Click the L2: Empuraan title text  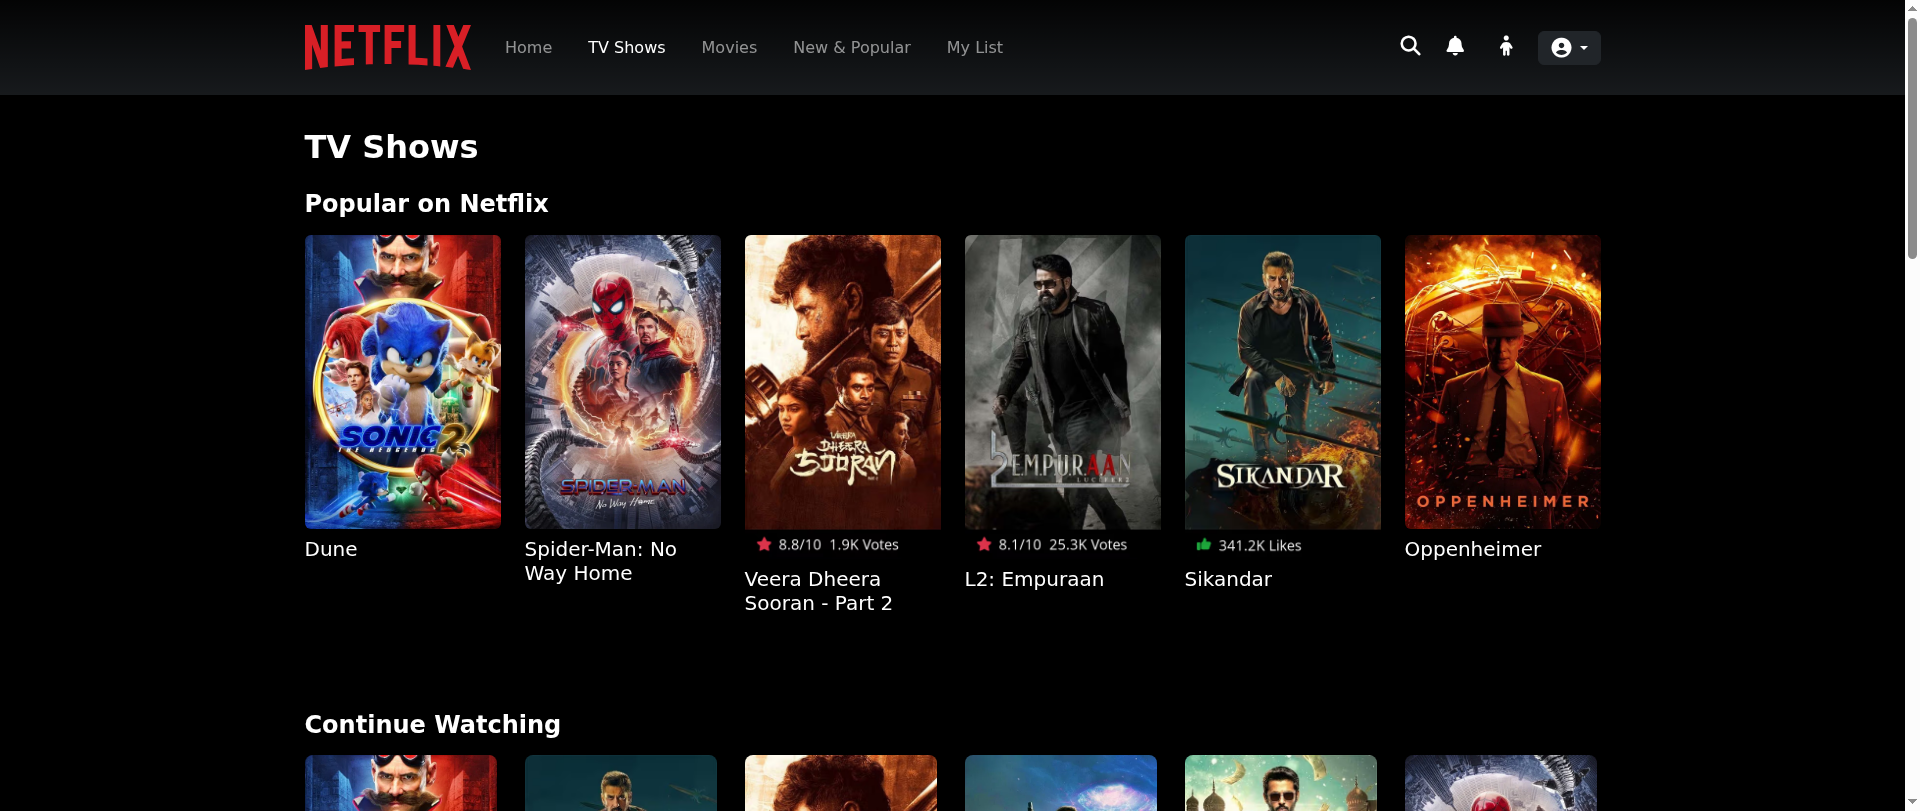point(1034,579)
